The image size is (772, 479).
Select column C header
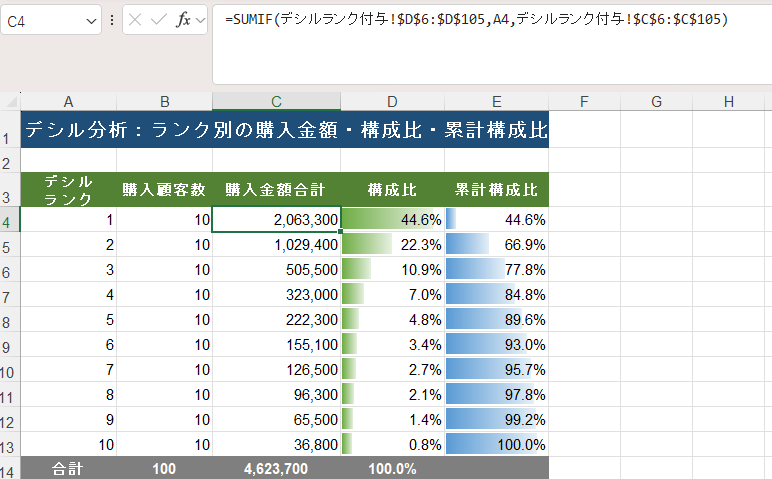(x=276, y=102)
